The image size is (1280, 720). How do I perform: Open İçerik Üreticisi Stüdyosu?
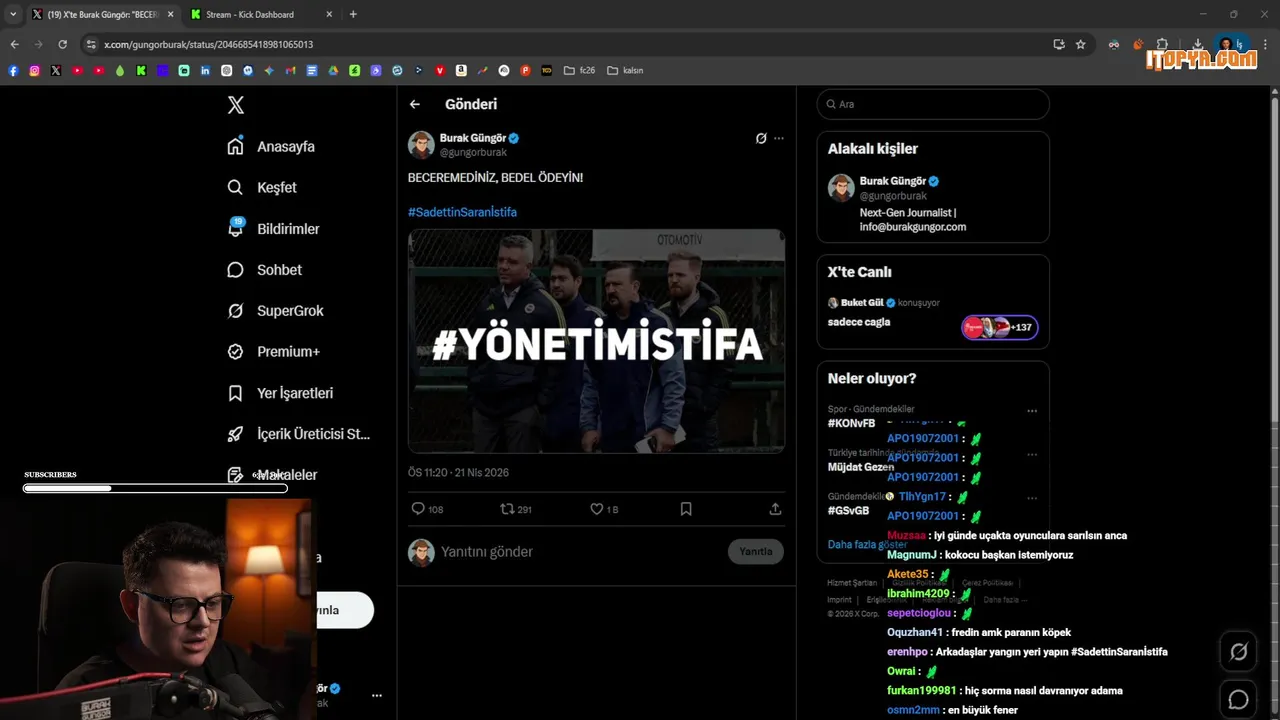pos(299,434)
